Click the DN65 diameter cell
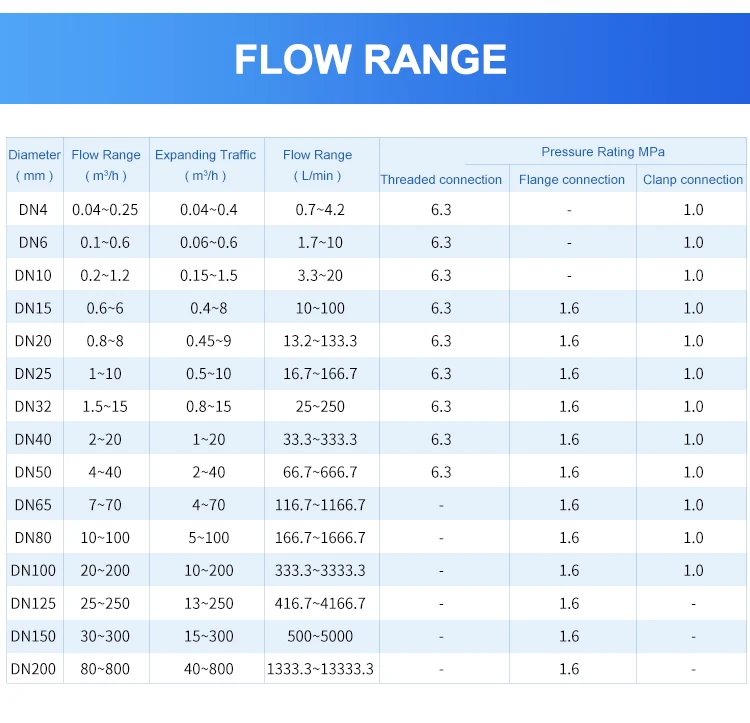The width and height of the screenshot is (750, 723). (x=33, y=505)
